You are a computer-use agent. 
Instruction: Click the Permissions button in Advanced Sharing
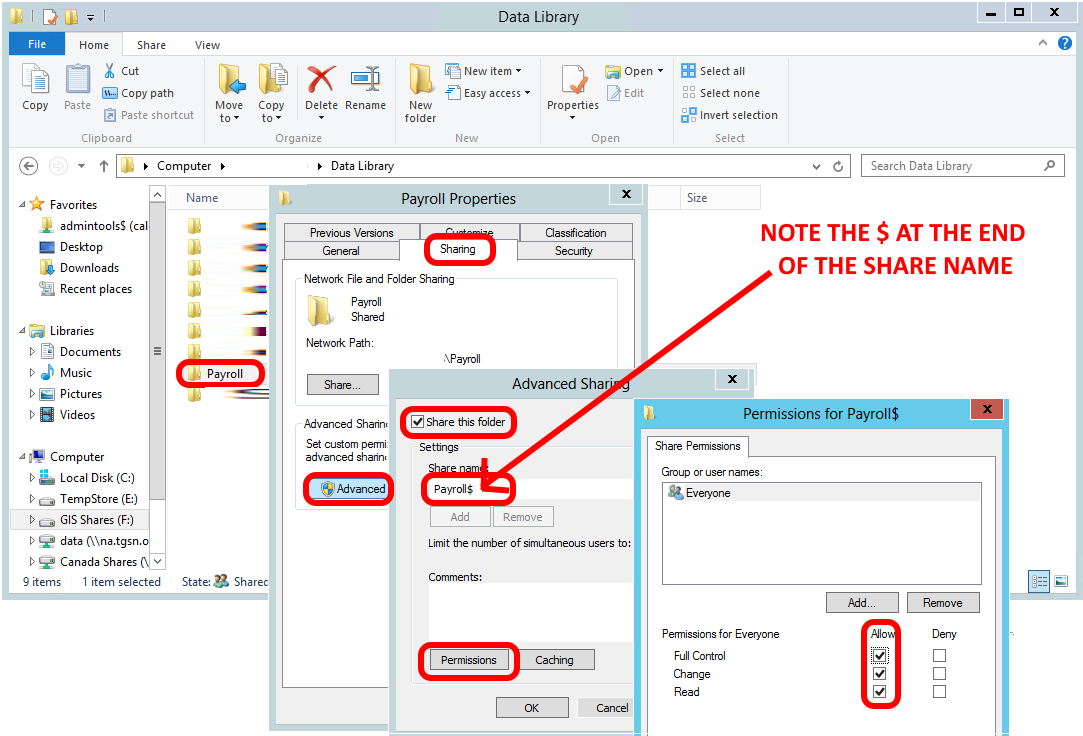tap(469, 660)
